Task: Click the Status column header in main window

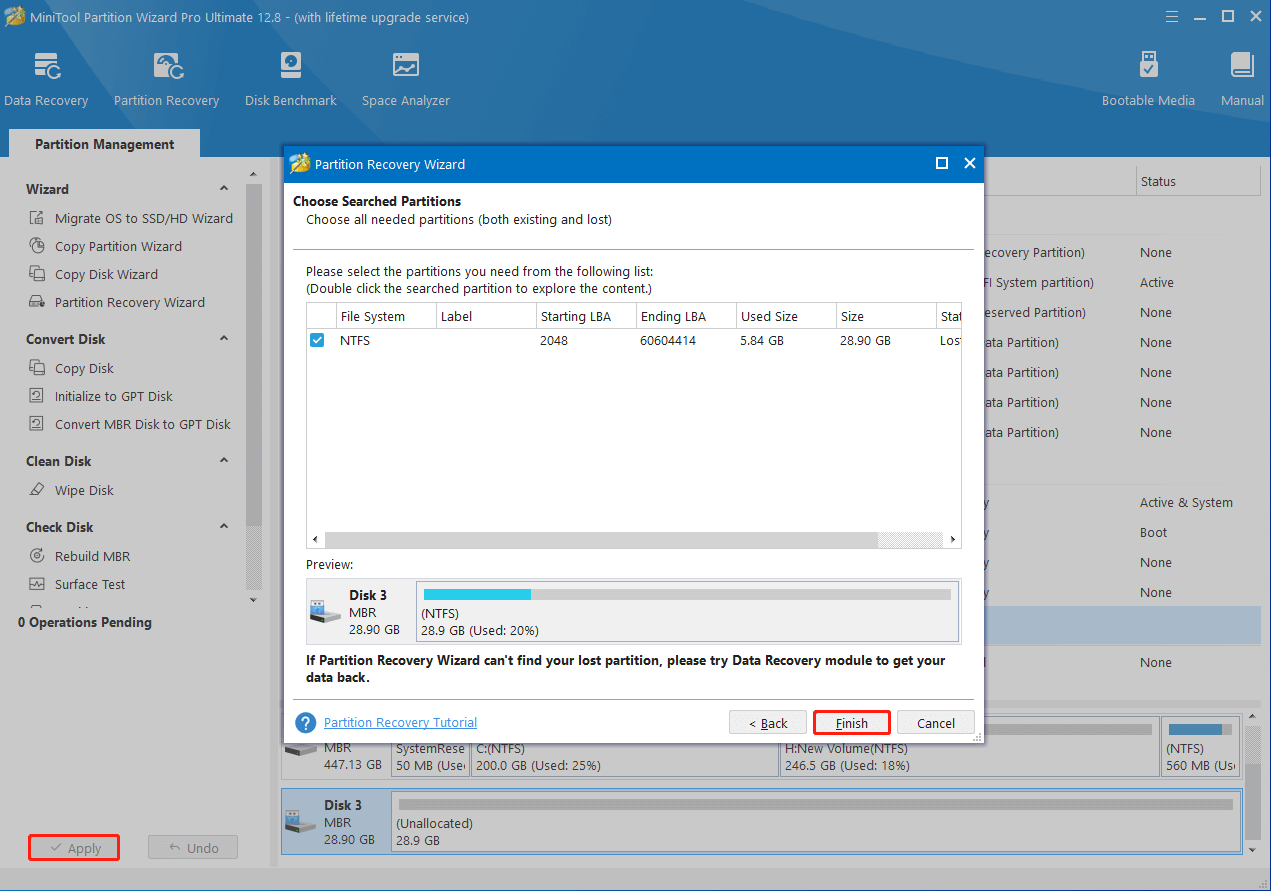Action: point(1198,181)
